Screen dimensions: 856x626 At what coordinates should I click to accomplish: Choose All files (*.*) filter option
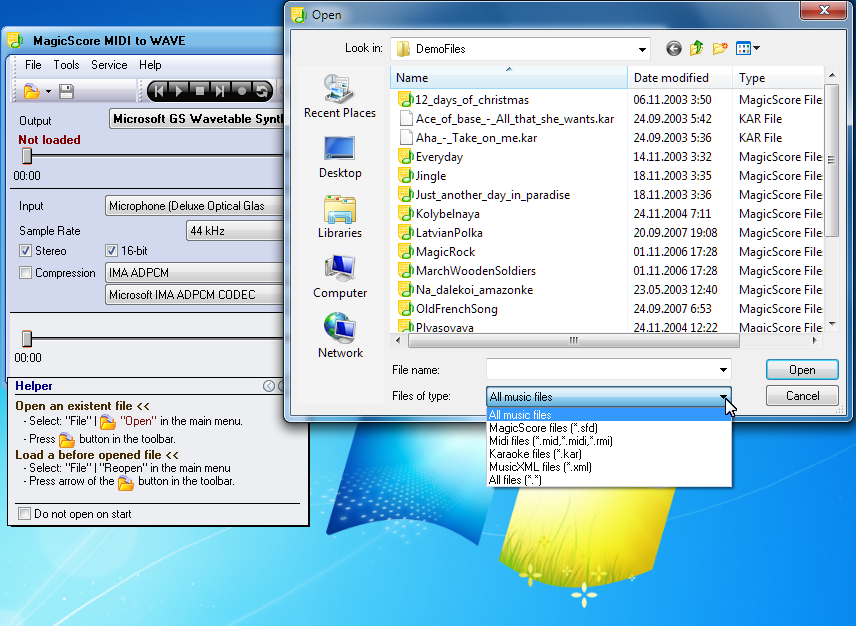point(609,480)
